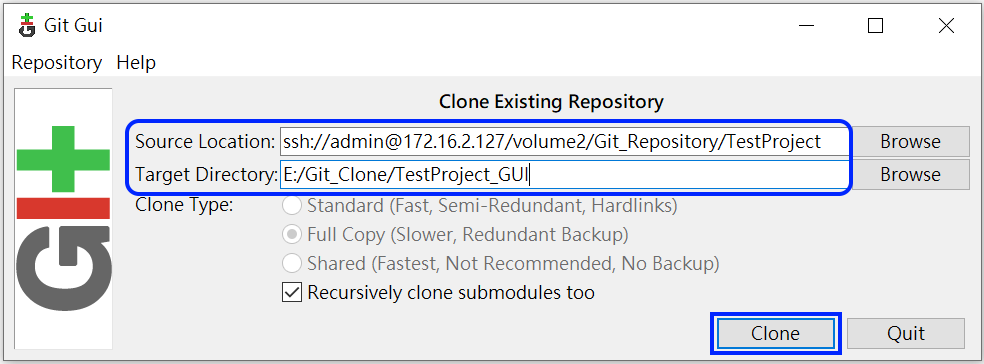Open the Repository menu
This screenshot has height=364, width=984.
tap(56, 63)
